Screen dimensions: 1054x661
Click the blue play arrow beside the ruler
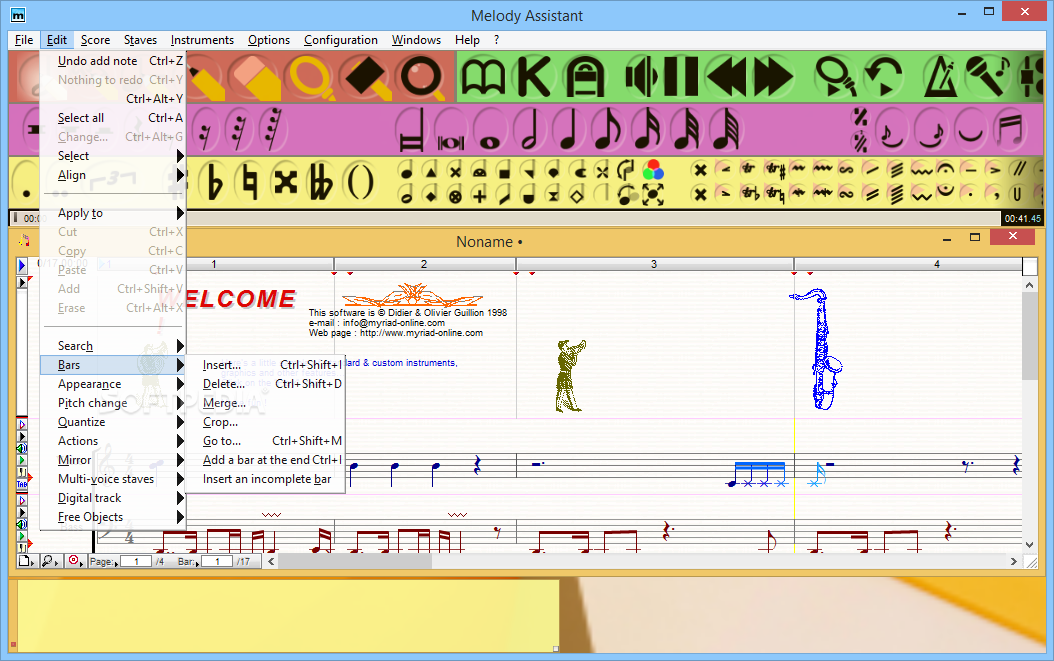[22, 266]
